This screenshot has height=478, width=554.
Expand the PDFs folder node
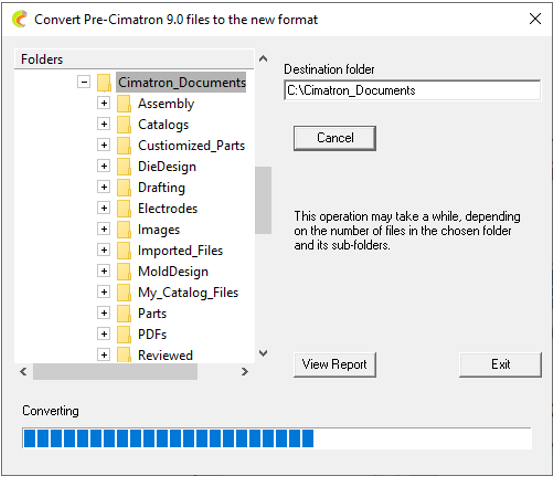[104, 334]
